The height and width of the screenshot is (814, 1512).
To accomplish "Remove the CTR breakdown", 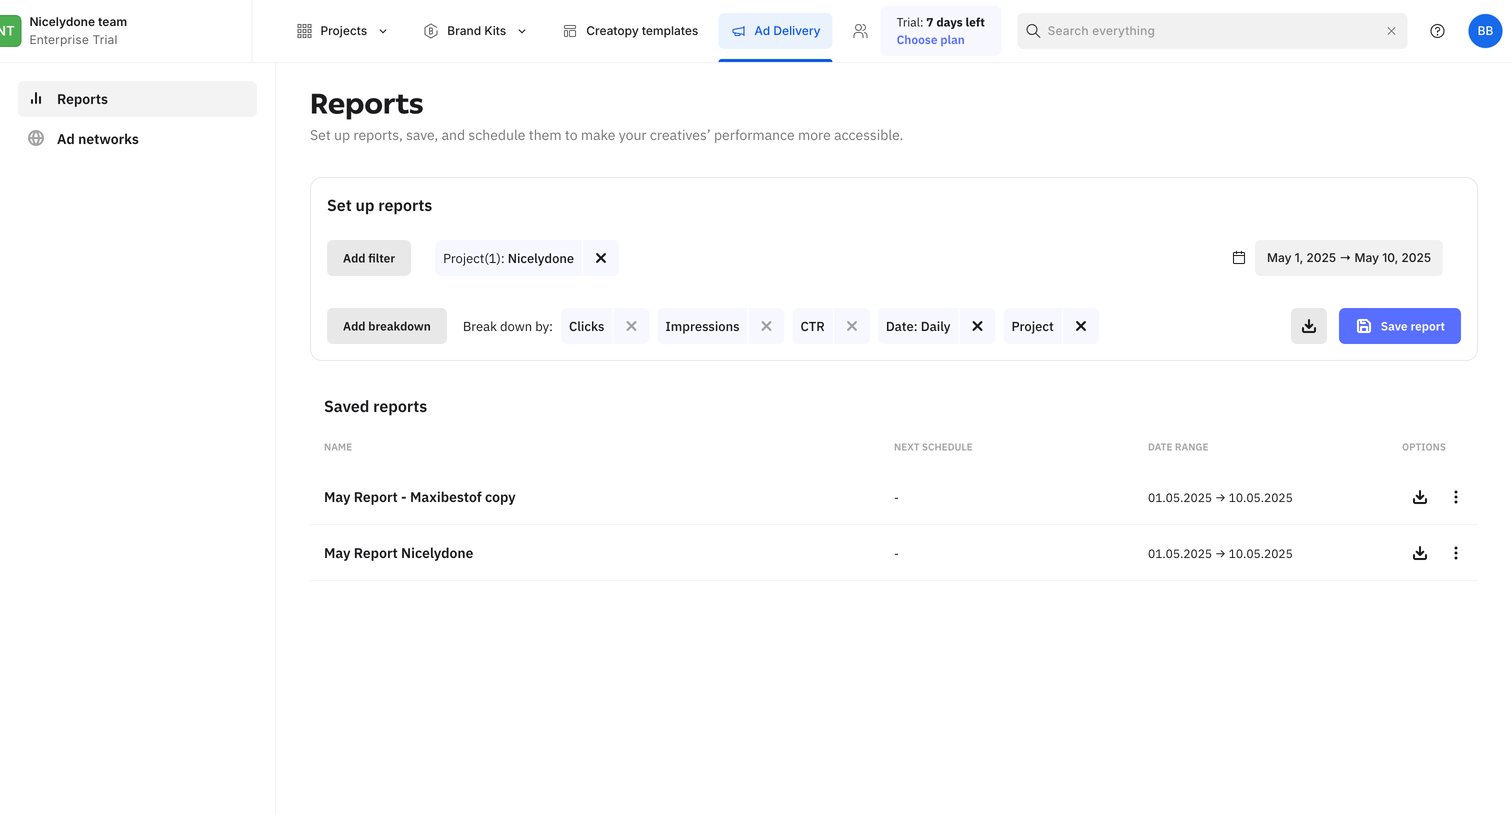I will [852, 326].
